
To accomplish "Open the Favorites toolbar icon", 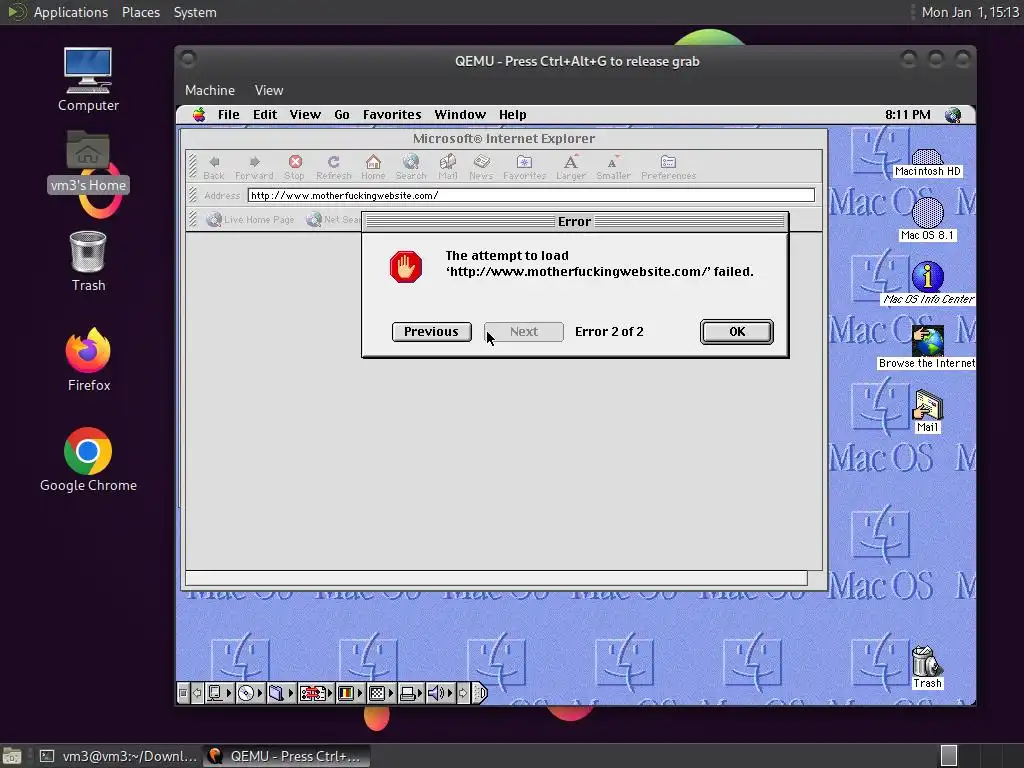I will pos(524,162).
